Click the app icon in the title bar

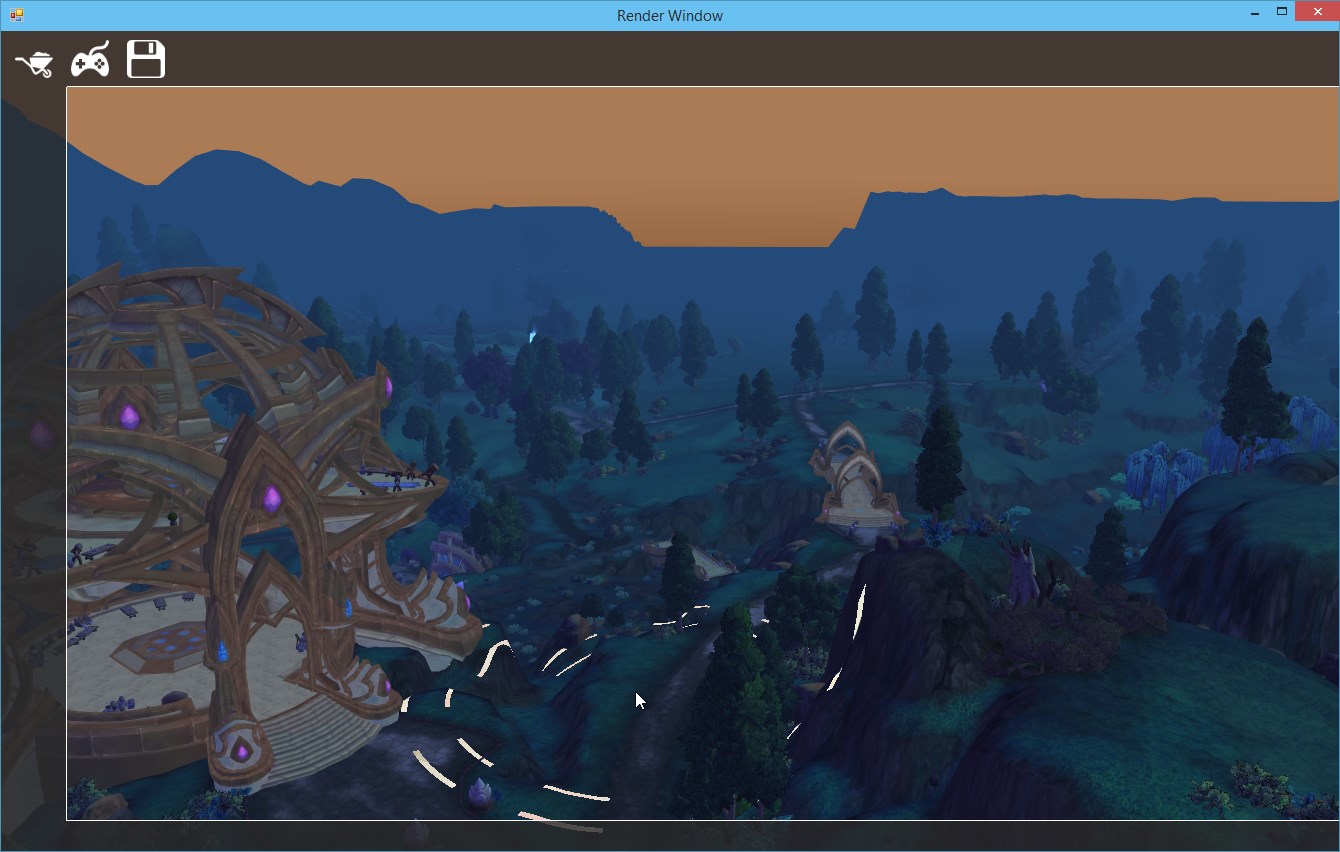[16, 15]
